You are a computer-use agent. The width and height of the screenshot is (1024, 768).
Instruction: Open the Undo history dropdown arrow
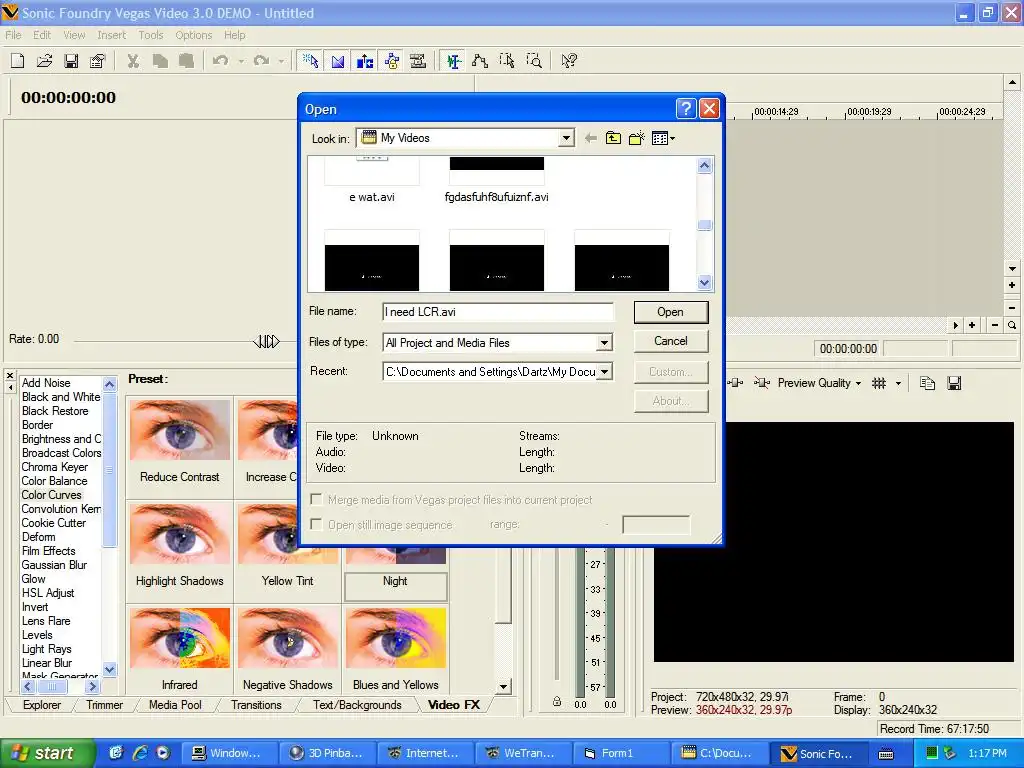tap(241, 61)
